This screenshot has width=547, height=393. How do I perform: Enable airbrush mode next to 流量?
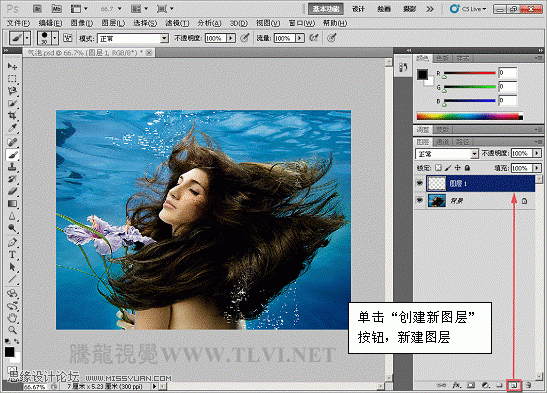tap(314, 38)
